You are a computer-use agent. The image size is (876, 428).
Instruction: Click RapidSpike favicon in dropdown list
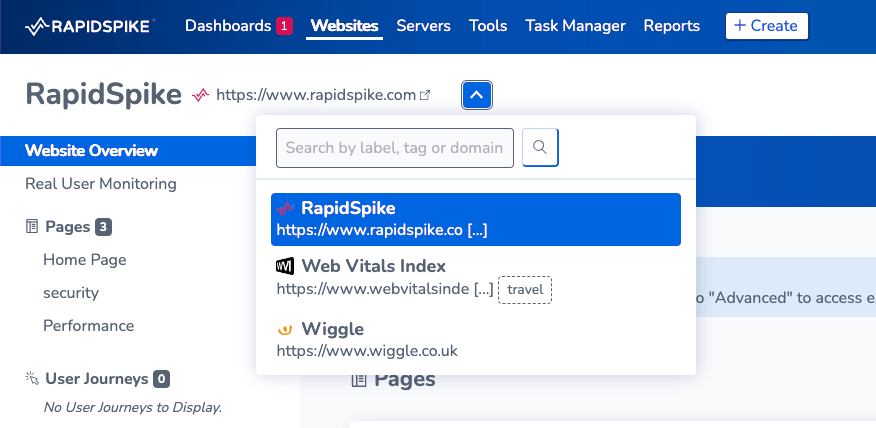click(x=285, y=209)
